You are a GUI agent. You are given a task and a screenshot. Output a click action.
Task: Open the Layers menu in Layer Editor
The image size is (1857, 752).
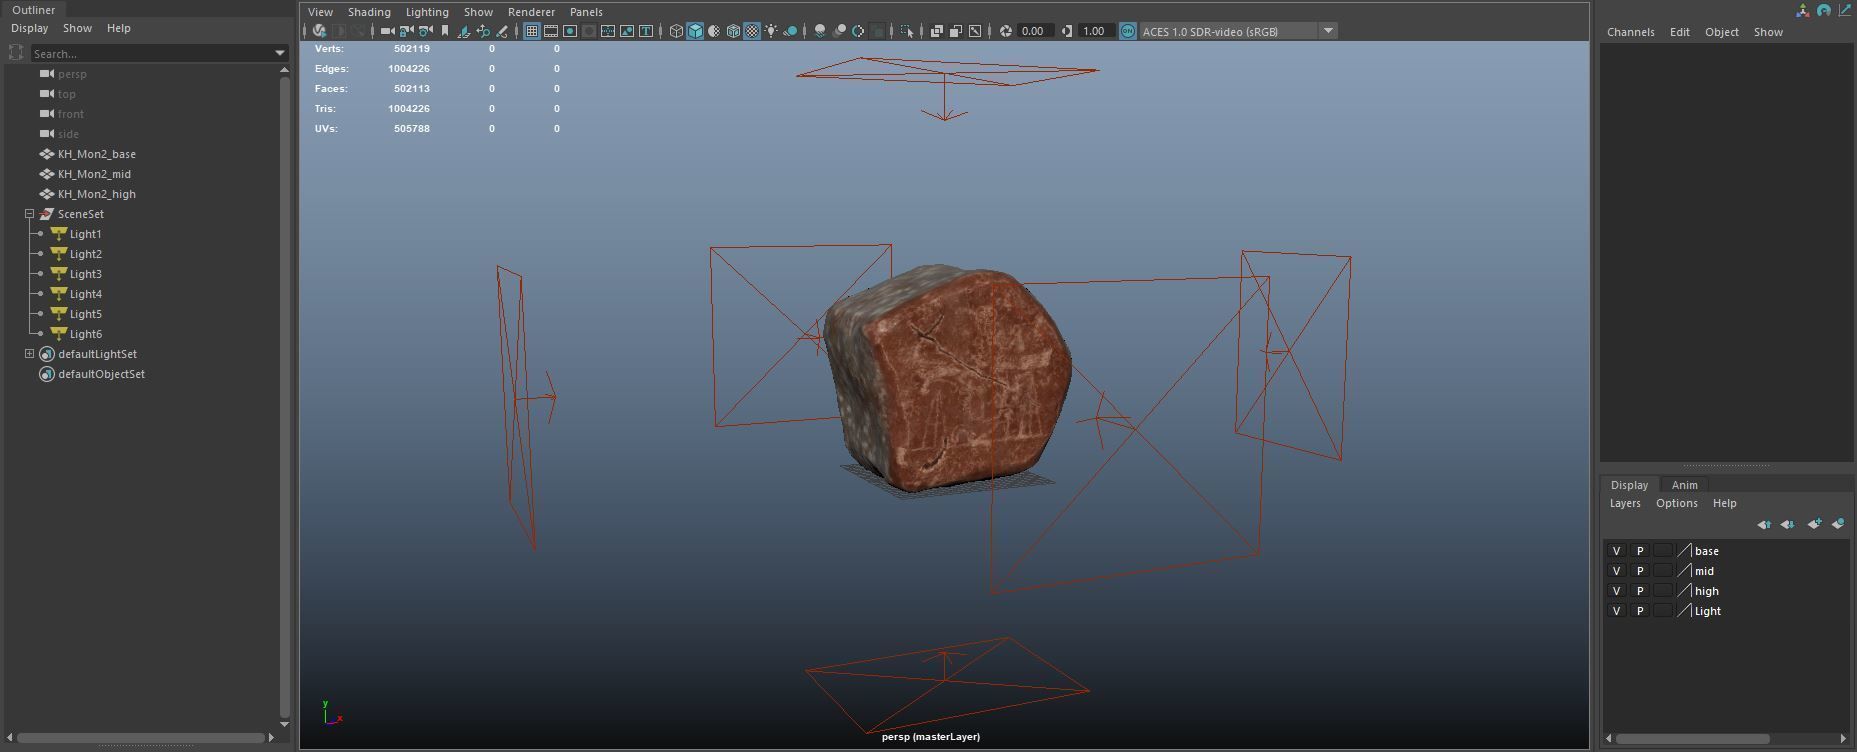(x=1625, y=503)
